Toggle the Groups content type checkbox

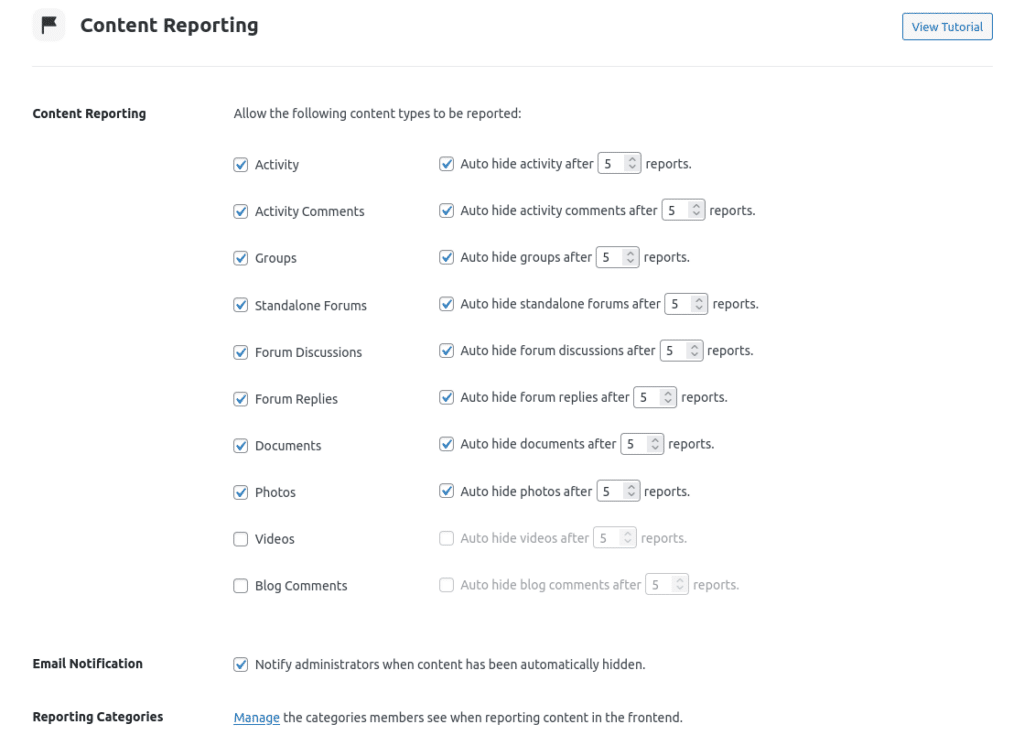(x=240, y=258)
